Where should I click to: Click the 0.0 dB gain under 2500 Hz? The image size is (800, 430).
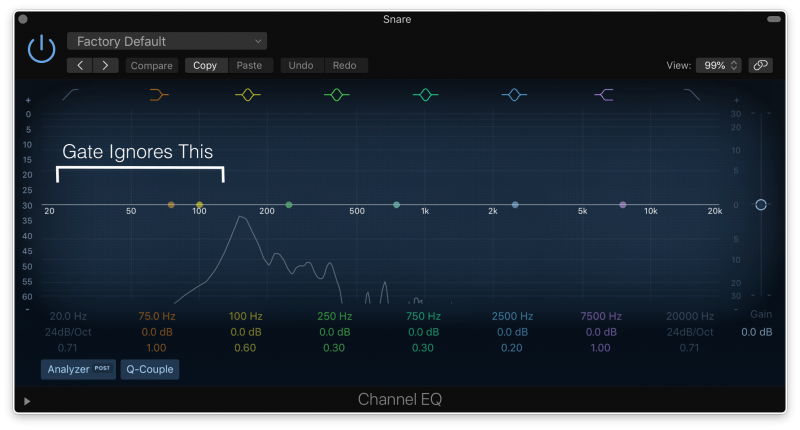(512, 332)
